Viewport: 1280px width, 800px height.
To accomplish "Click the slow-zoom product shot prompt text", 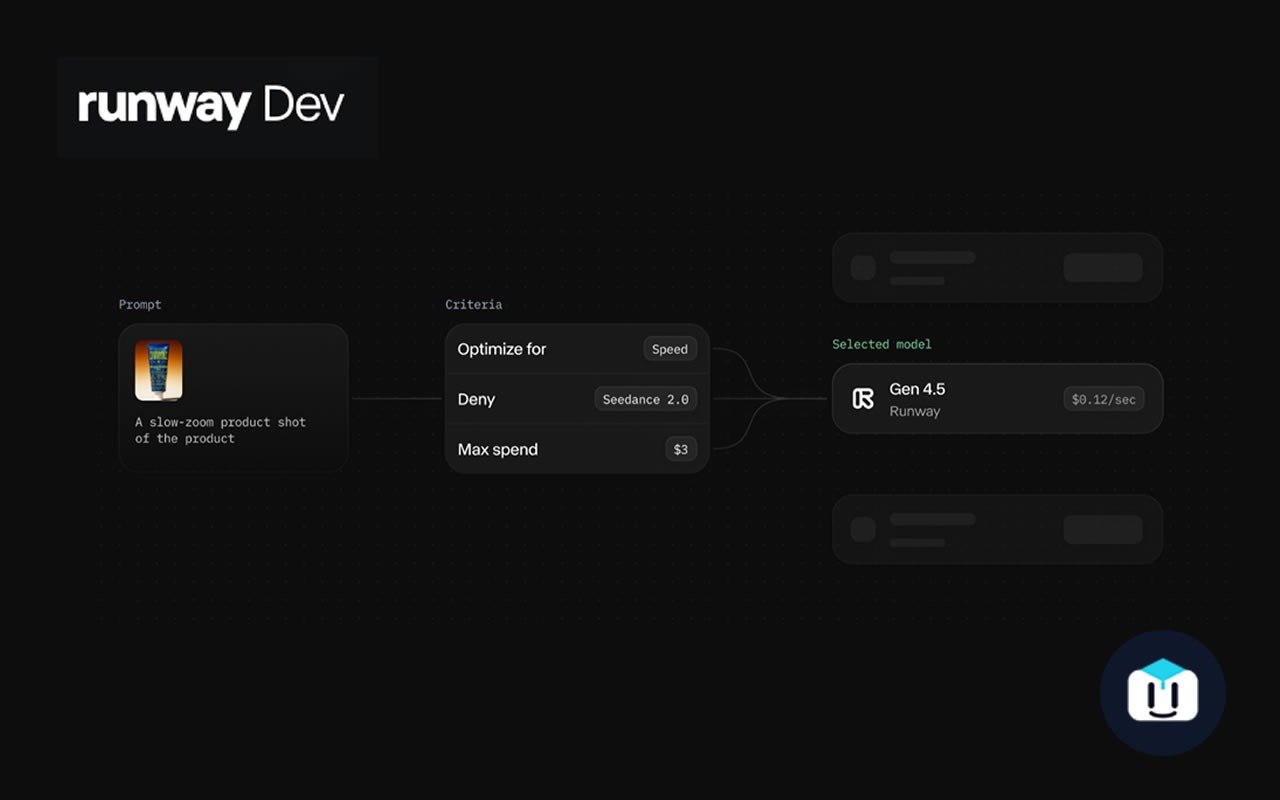I will click(x=221, y=430).
